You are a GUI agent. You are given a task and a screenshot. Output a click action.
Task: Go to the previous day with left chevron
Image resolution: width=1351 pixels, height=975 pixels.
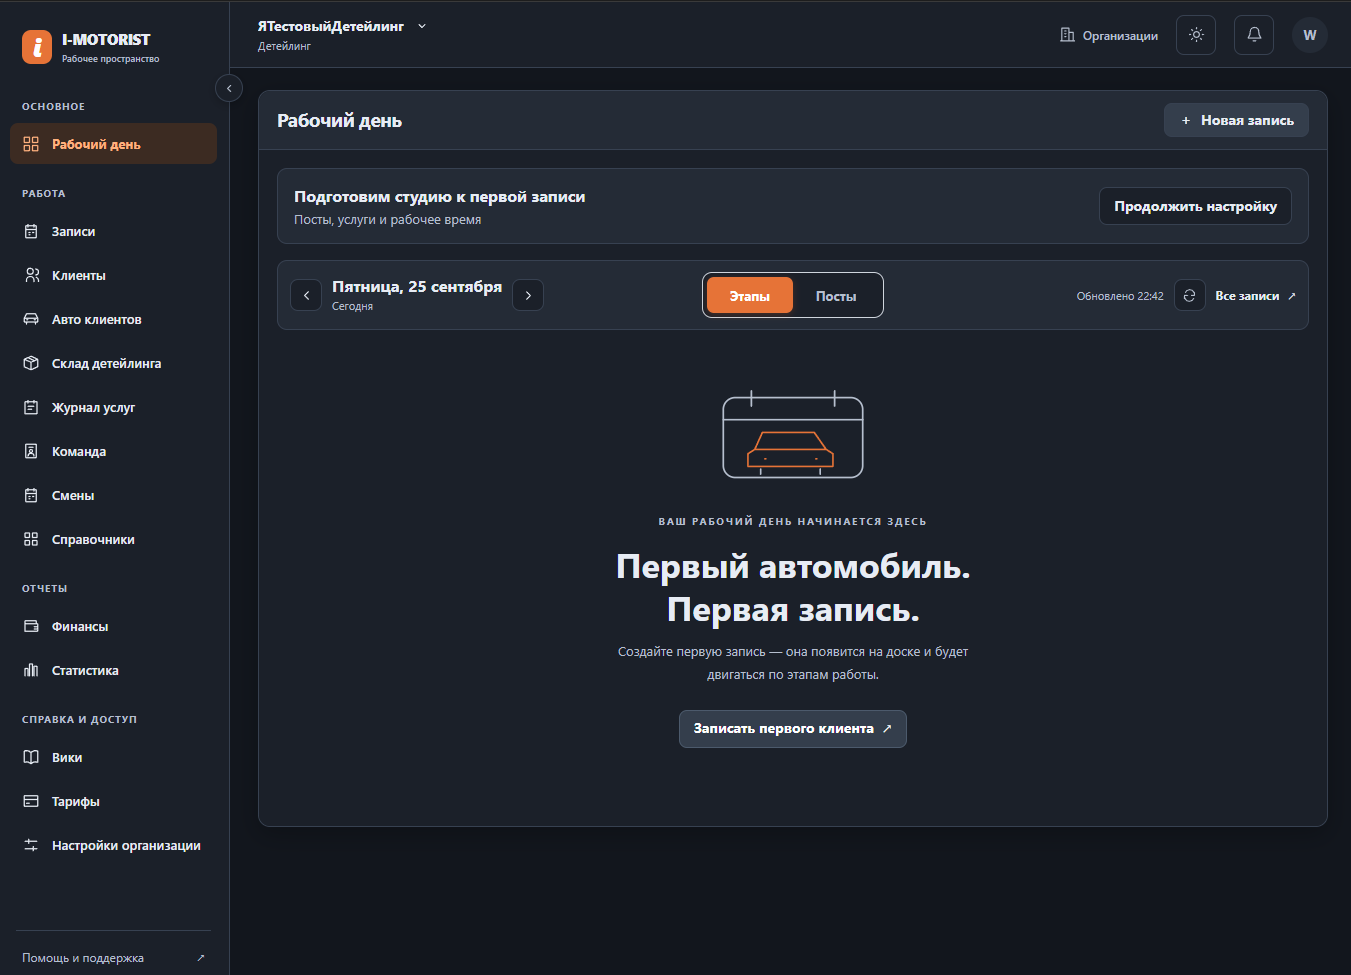306,296
